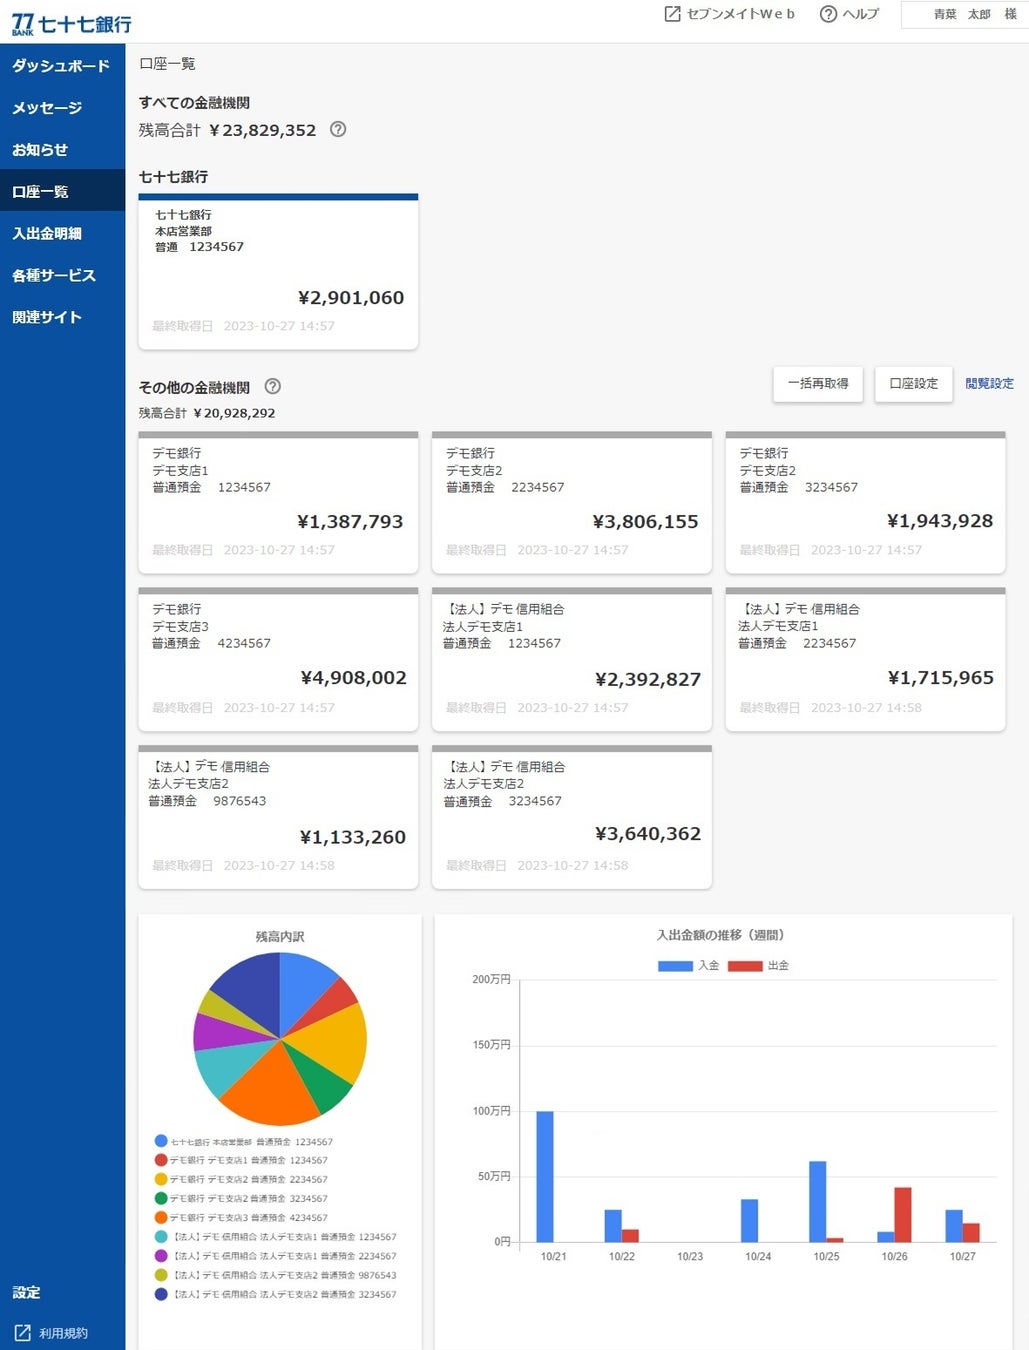
Task: Open デモ支店2 account 2234567 card
Action: [x=572, y=503]
